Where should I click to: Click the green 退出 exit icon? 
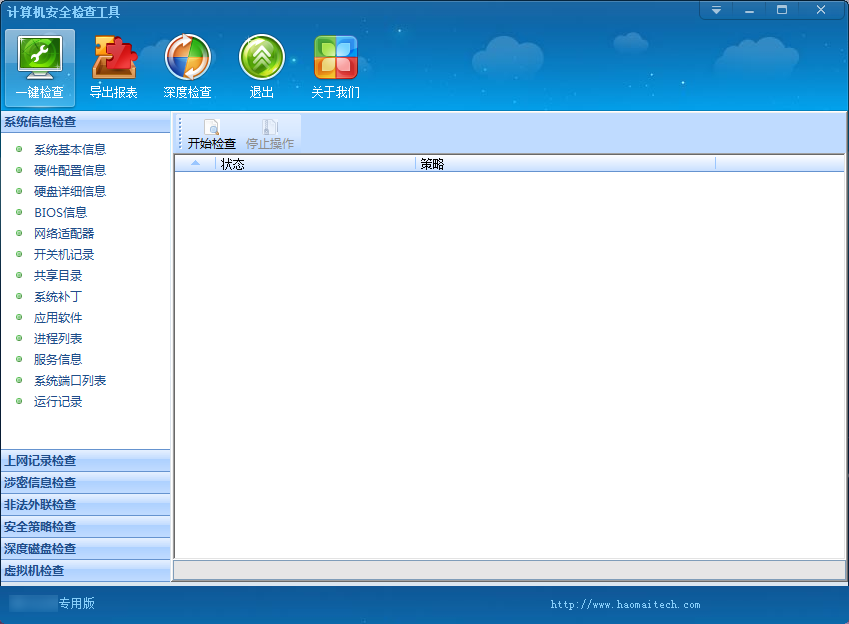[x=262, y=67]
